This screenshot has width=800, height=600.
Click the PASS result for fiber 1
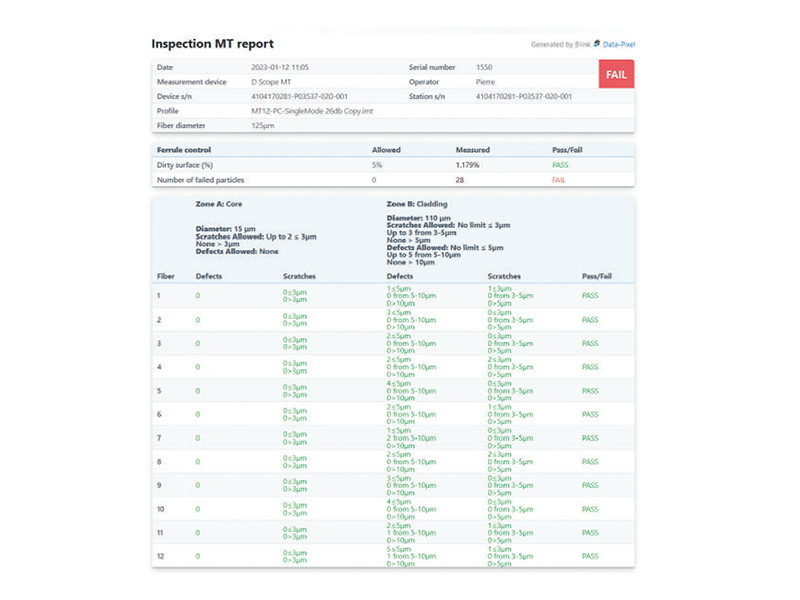(x=590, y=294)
